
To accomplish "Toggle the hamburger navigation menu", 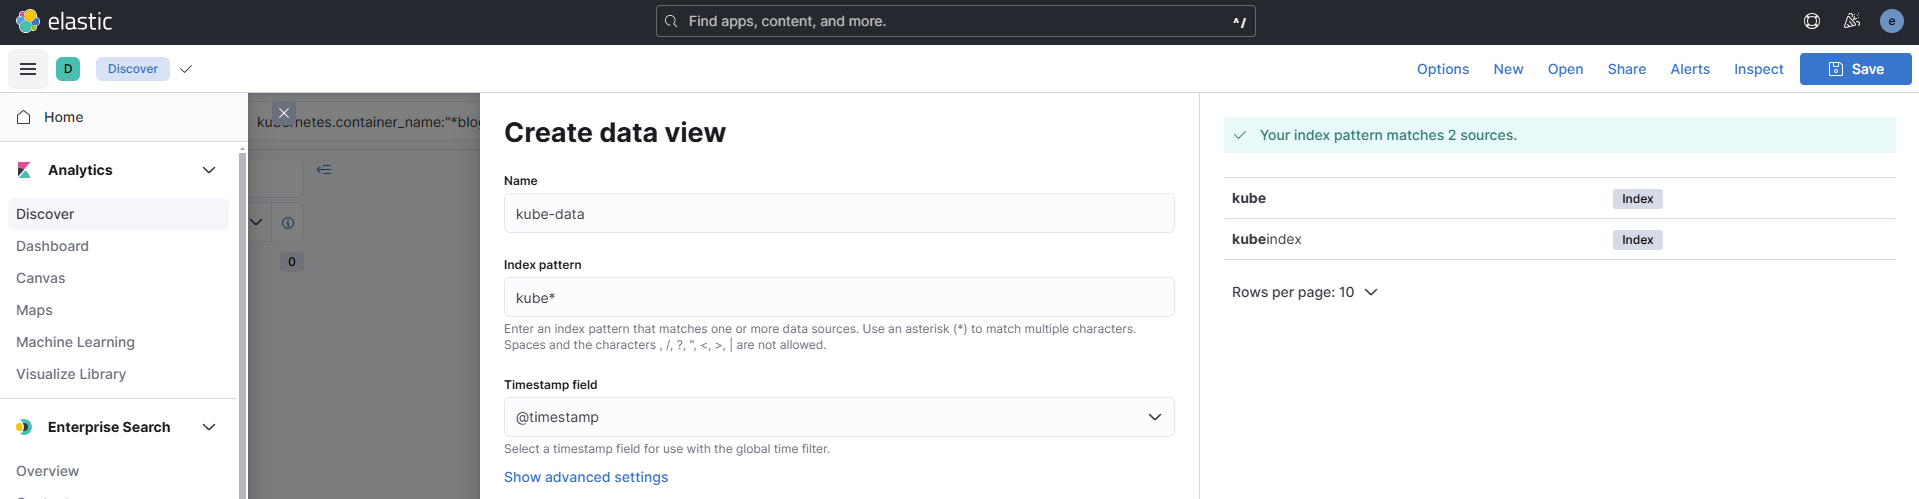I will coord(28,69).
